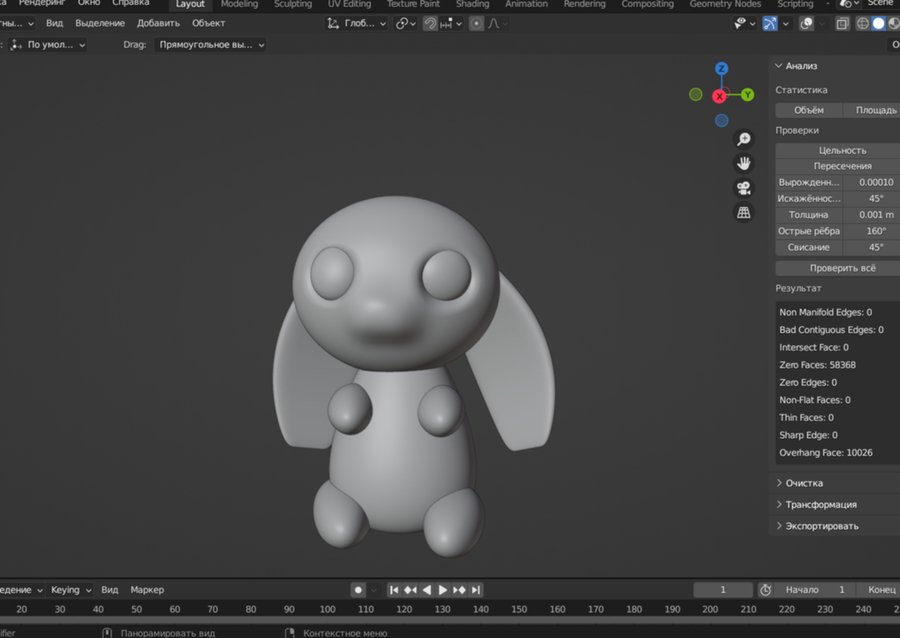Open the Sculpting workspace tab
The width and height of the screenshot is (900, 638).
click(293, 4)
